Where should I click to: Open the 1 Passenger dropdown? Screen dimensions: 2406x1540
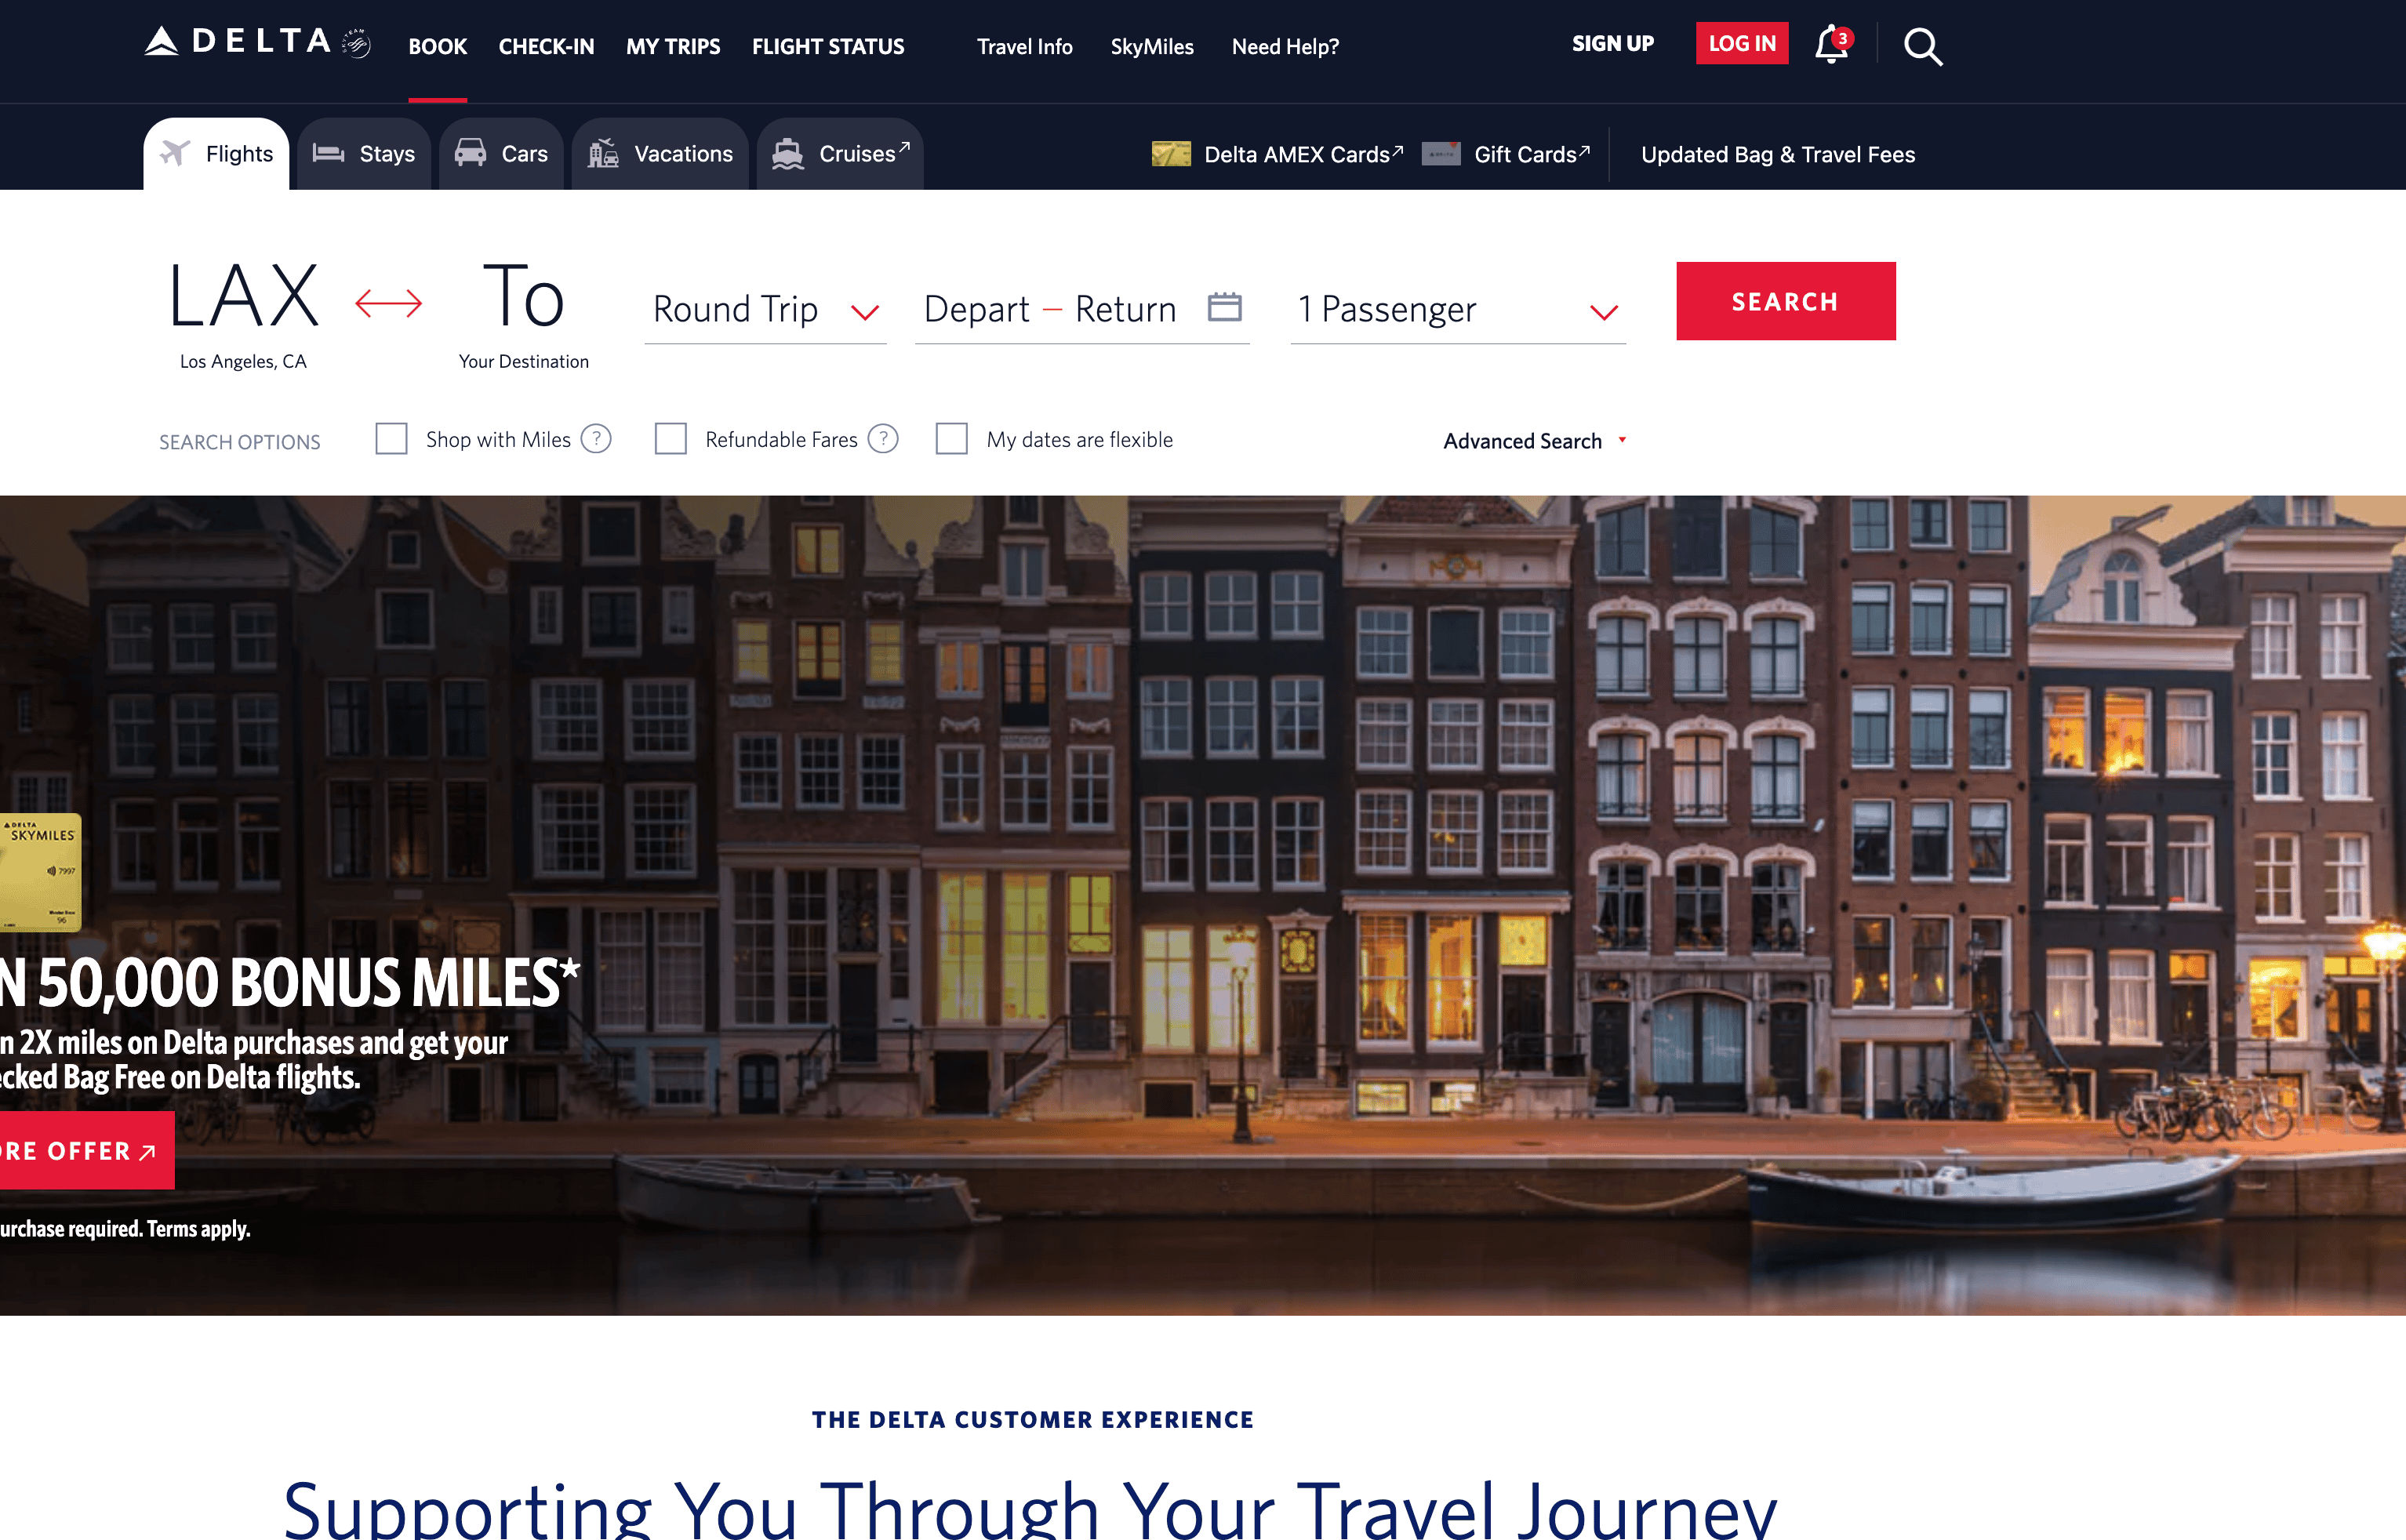[1458, 310]
